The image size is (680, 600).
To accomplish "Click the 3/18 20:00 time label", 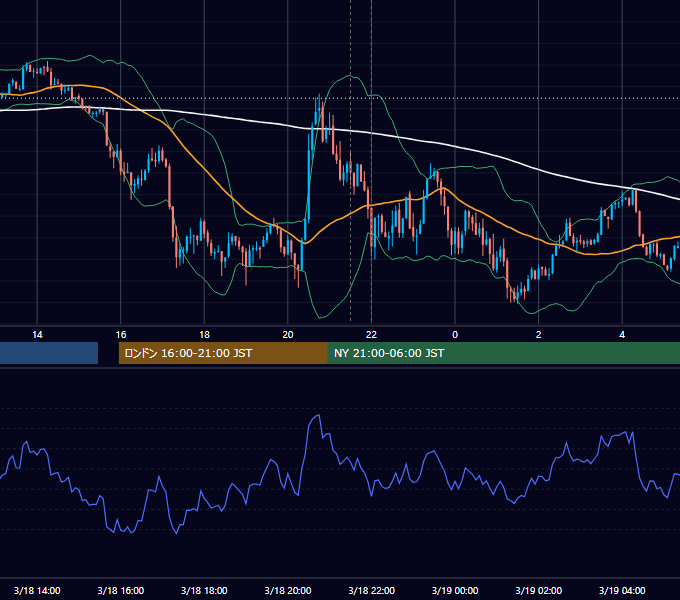I will (288, 590).
